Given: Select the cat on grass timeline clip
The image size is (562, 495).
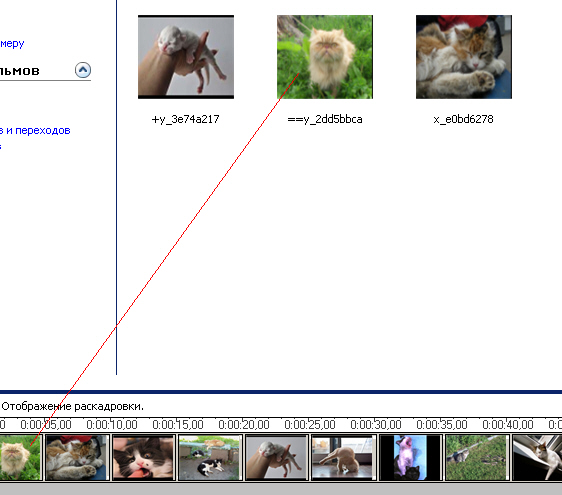Looking at the screenshot, I should tap(477, 457).
